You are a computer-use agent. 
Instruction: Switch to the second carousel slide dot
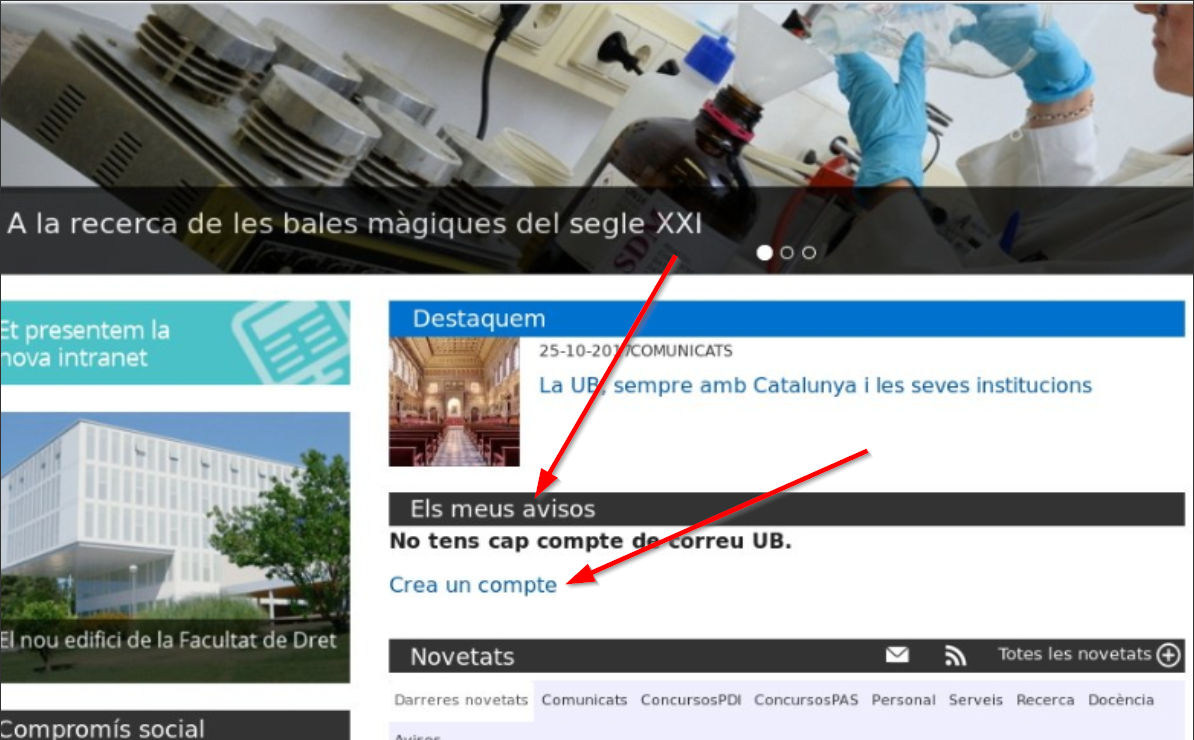tap(787, 252)
